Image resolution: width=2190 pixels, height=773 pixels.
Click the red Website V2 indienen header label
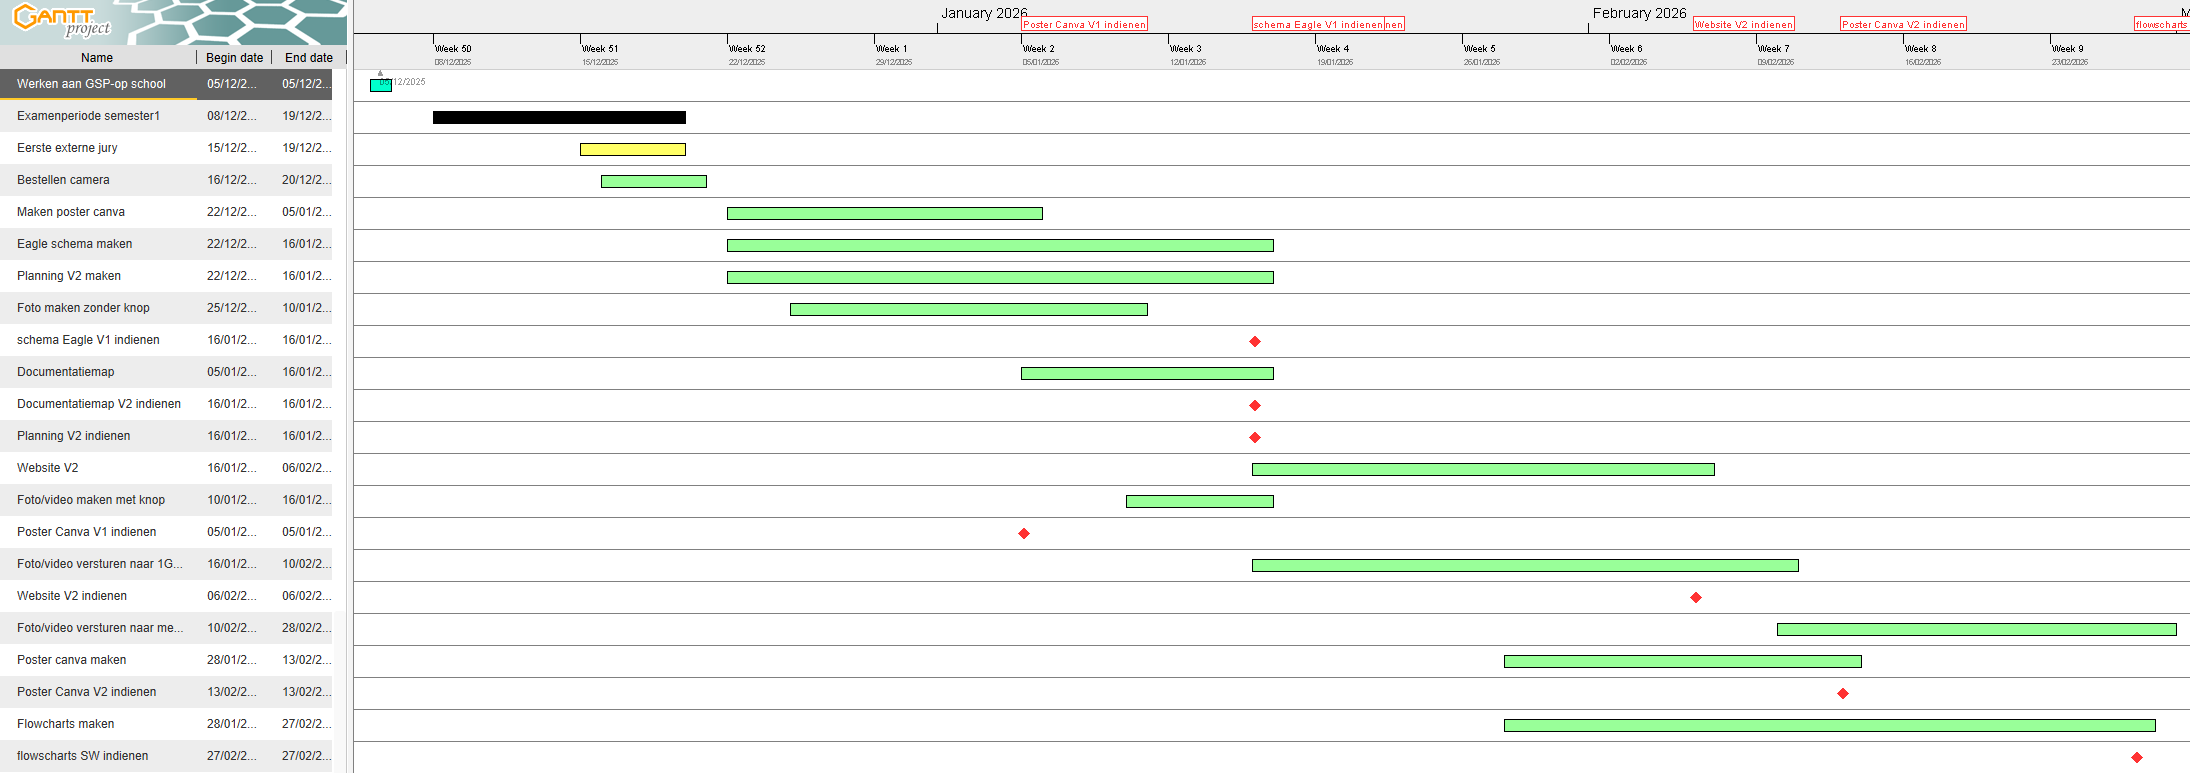point(1743,25)
